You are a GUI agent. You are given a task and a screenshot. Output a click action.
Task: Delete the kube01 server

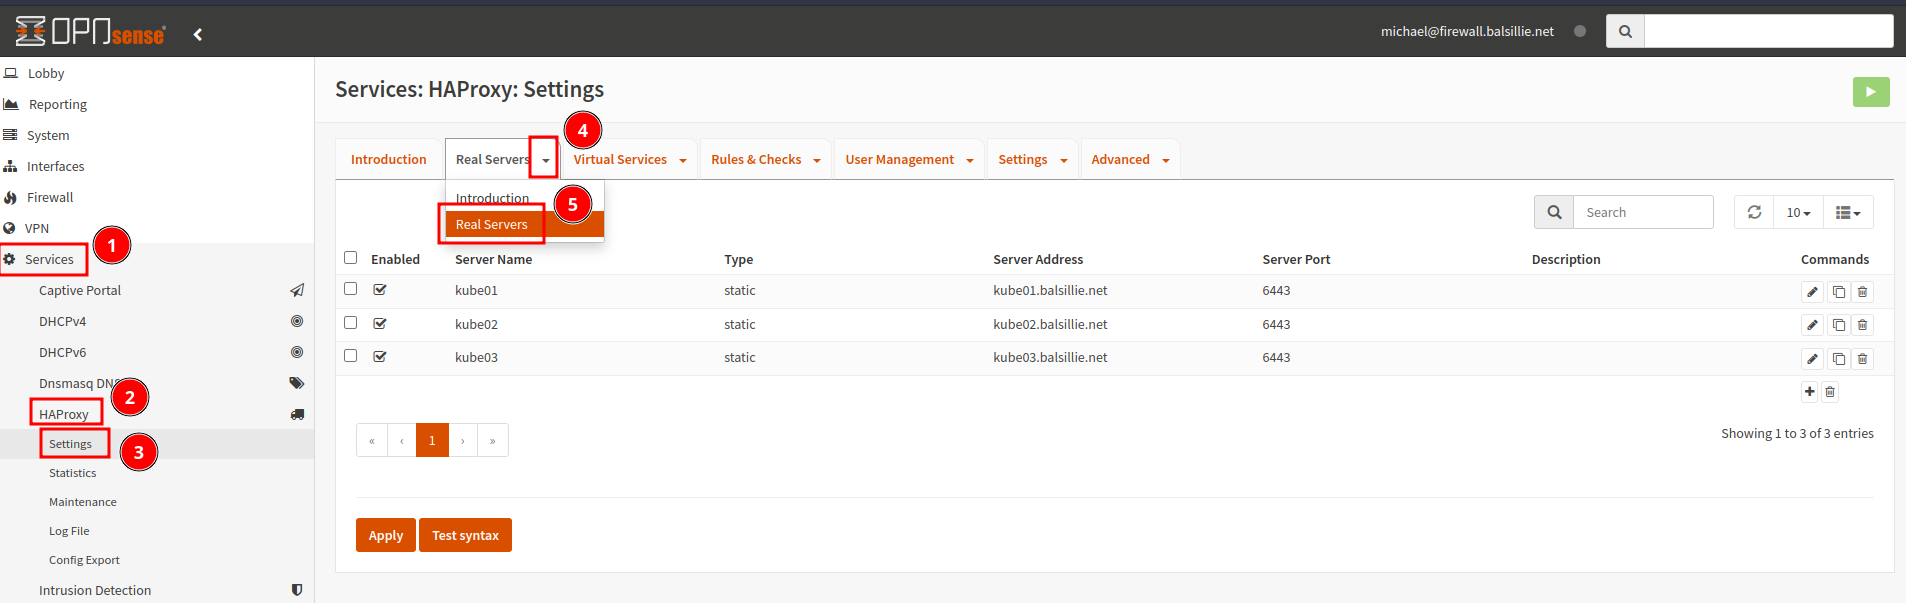(1862, 292)
